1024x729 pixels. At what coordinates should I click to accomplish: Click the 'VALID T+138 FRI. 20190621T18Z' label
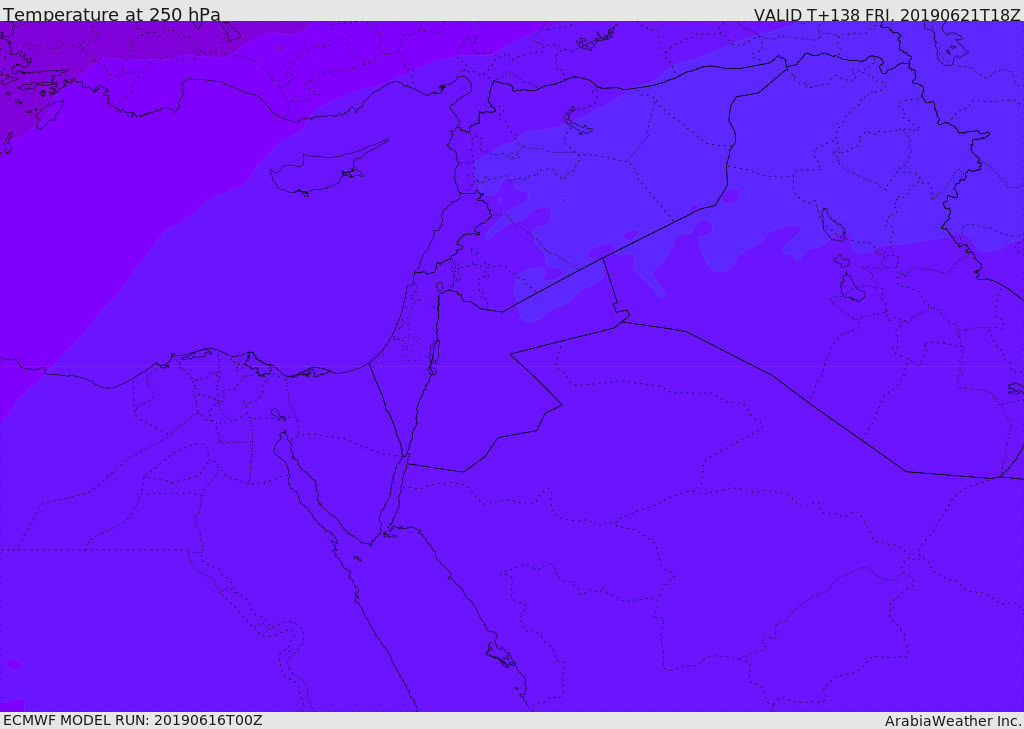coord(887,14)
